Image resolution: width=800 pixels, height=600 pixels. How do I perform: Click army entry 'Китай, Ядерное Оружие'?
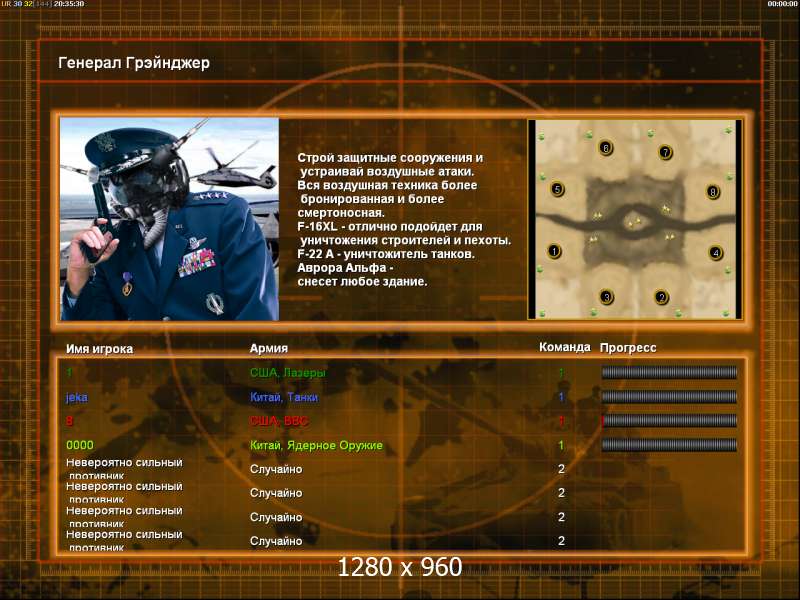click(316, 445)
